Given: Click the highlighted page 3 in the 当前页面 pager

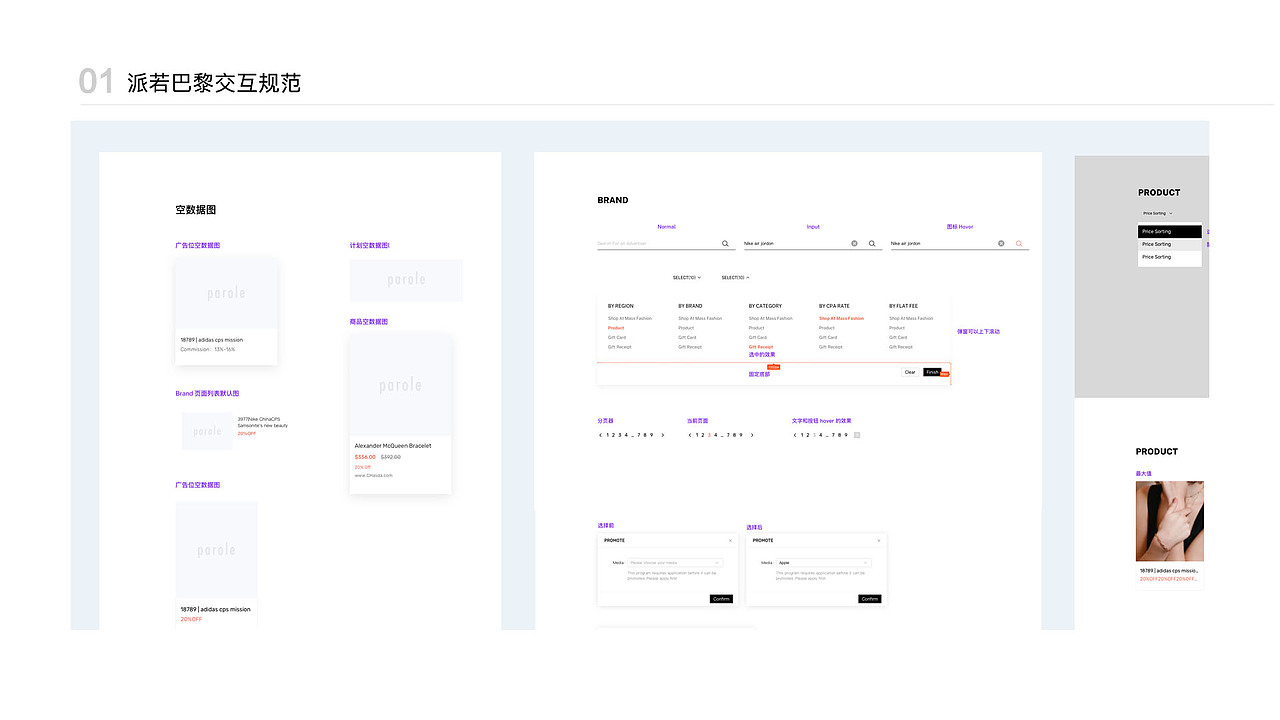Looking at the screenshot, I should point(709,435).
